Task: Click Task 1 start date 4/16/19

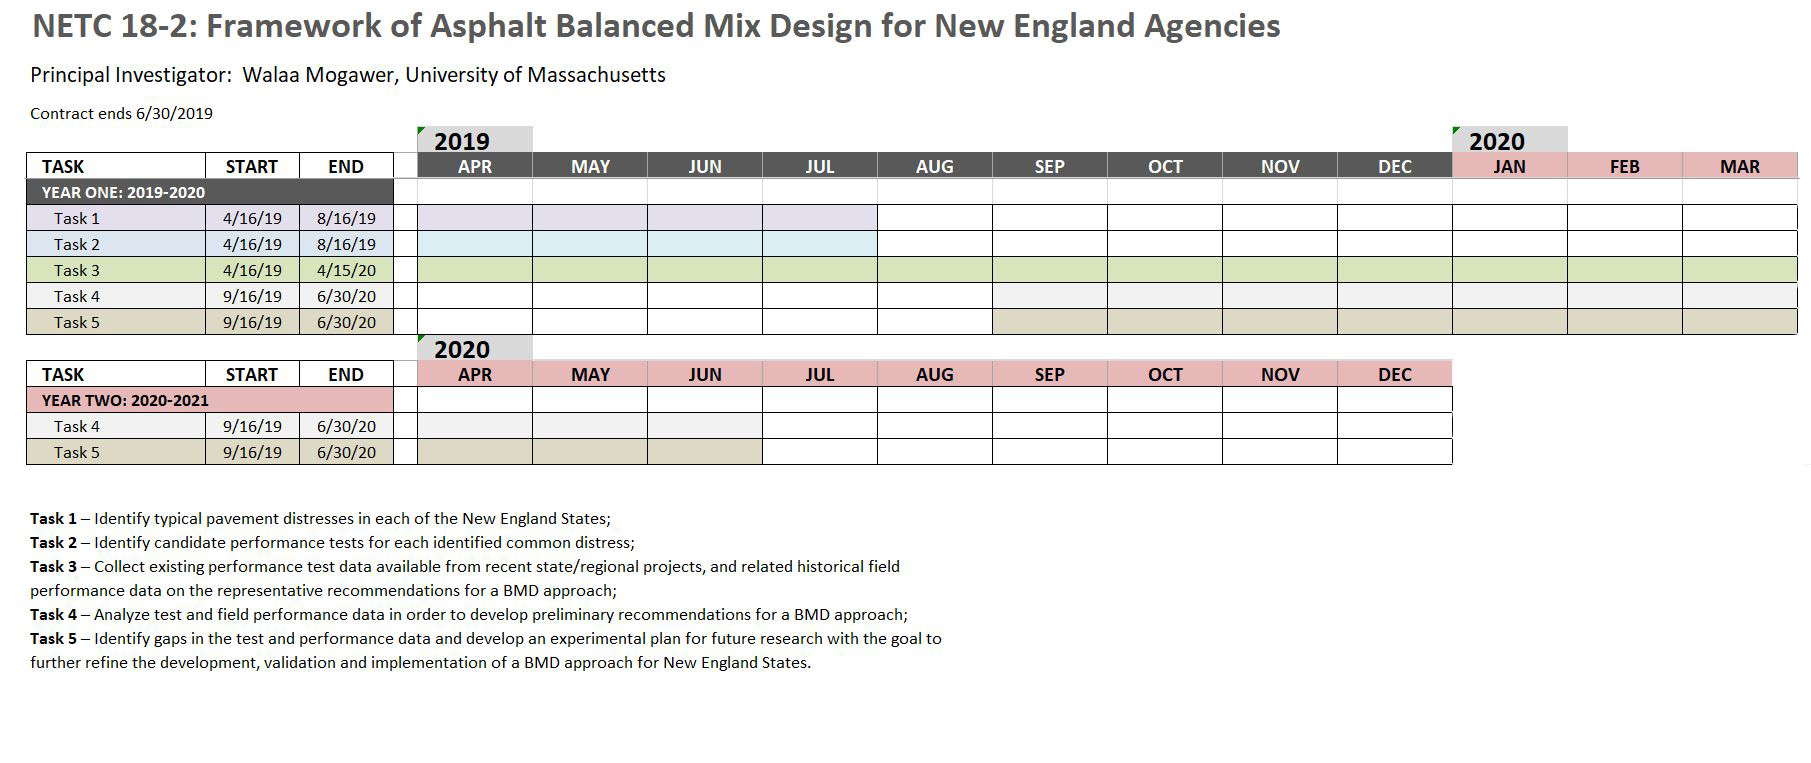Action: (x=252, y=218)
